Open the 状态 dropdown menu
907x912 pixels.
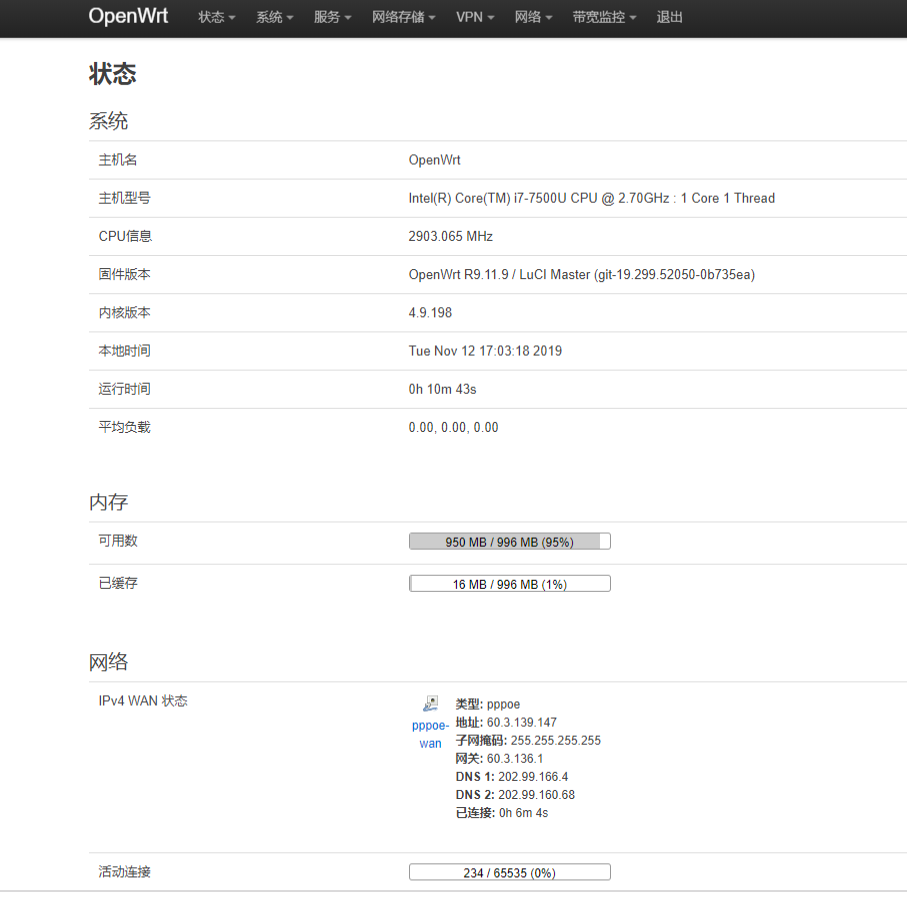click(216, 17)
